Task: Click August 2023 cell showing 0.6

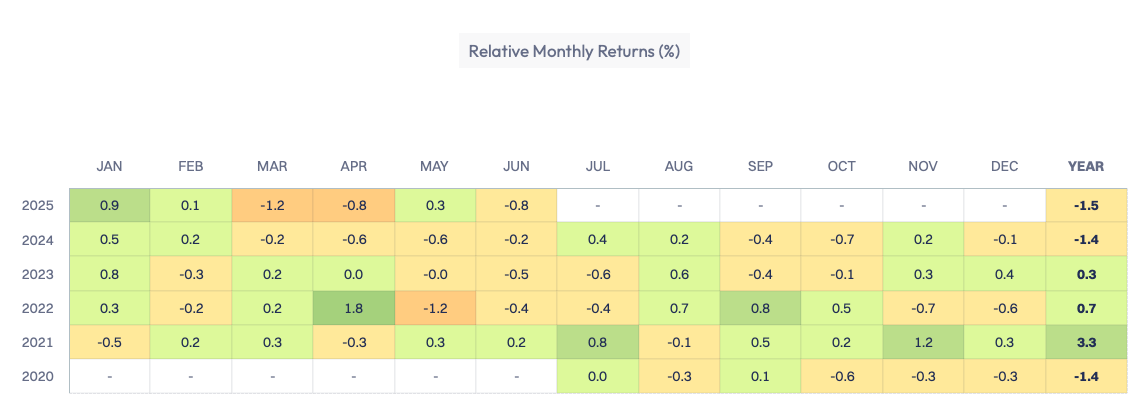Action: pos(679,274)
